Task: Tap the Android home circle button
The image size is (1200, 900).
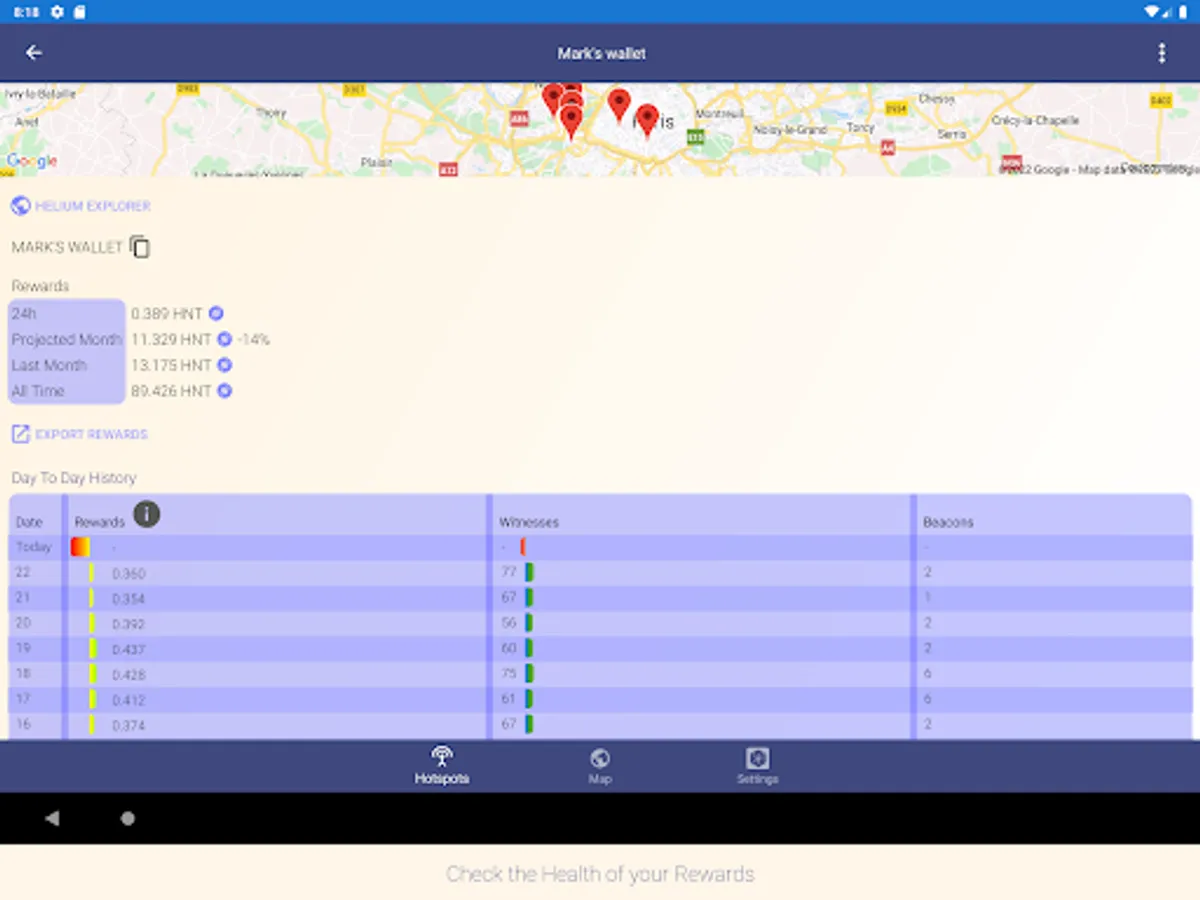Action: click(128, 818)
